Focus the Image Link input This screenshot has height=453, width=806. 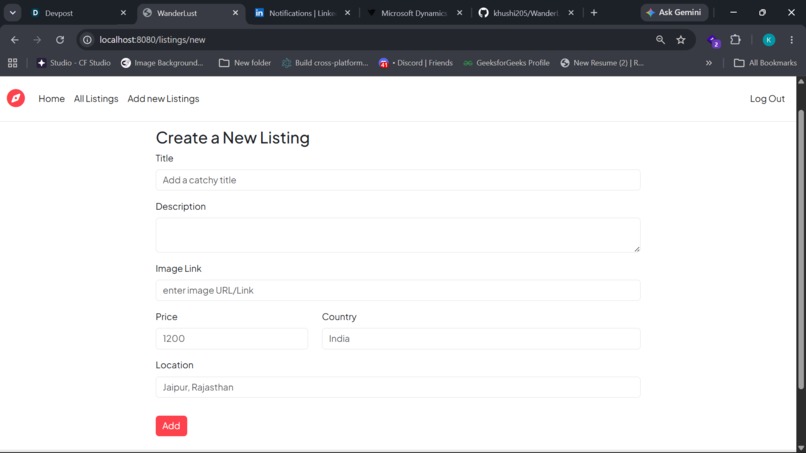[x=398, y=290]
